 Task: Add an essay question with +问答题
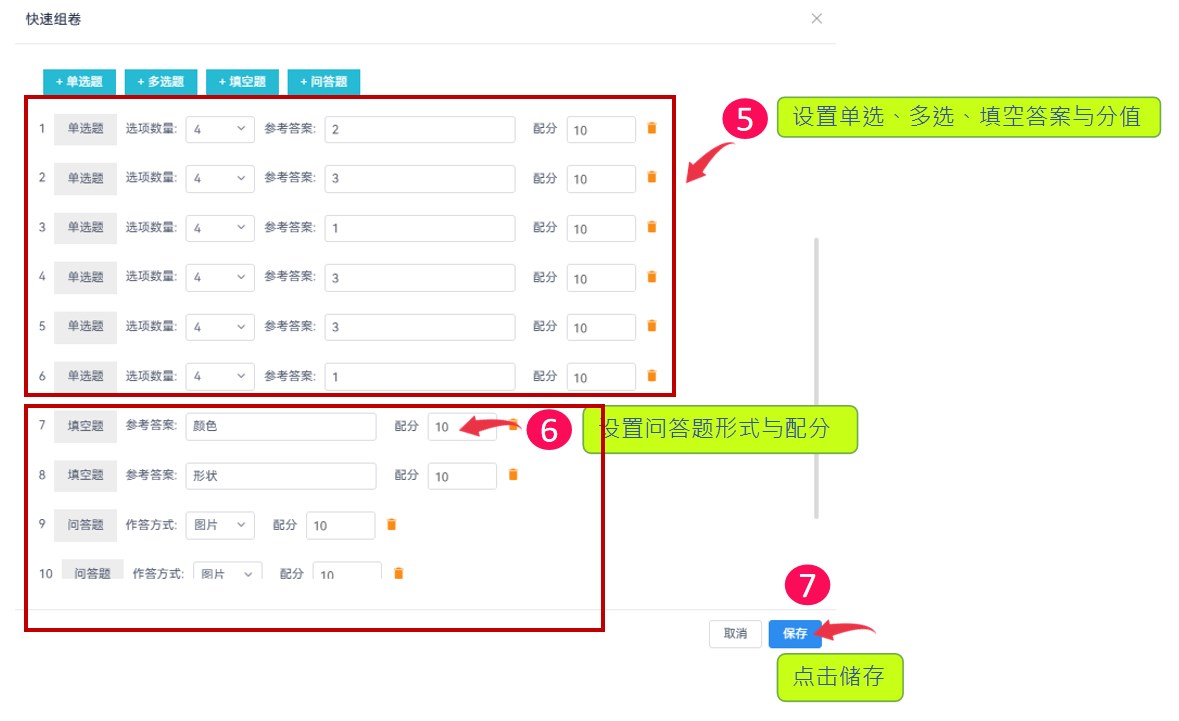tap(324, 82)
